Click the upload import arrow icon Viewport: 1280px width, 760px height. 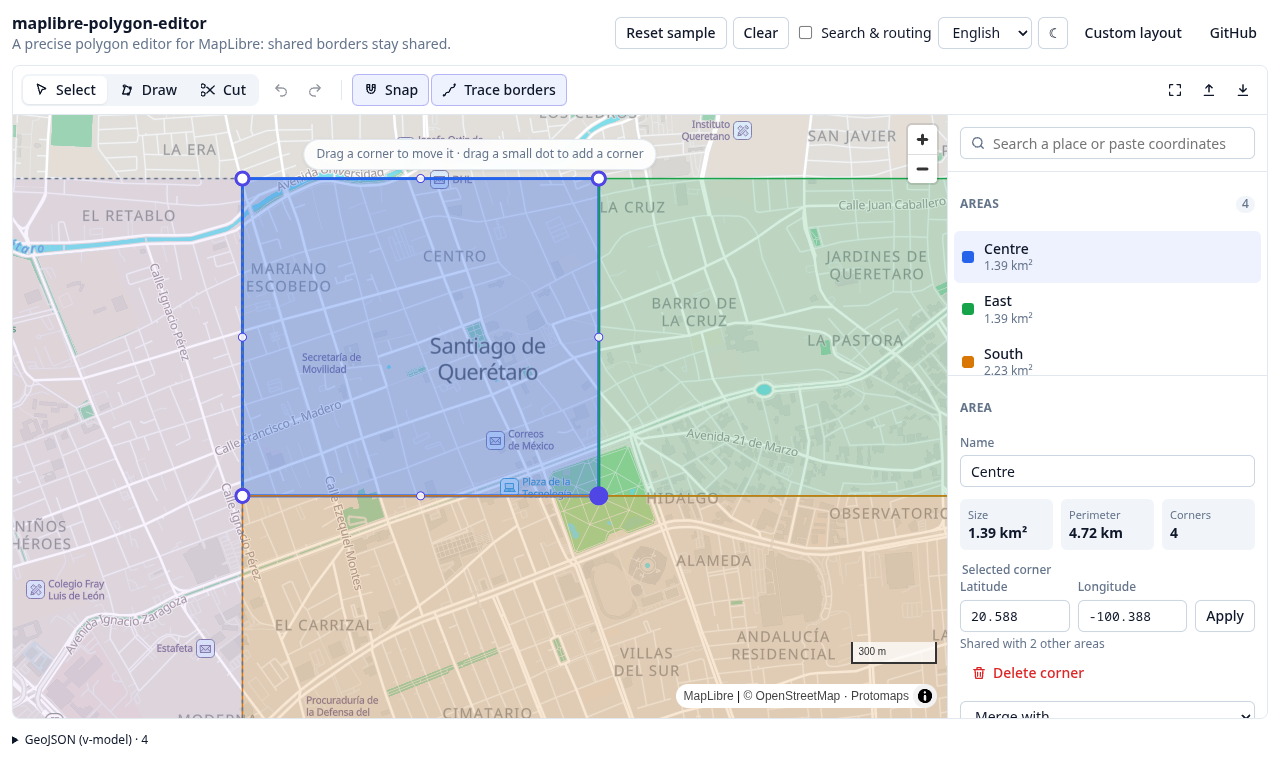click(1209, 90)
